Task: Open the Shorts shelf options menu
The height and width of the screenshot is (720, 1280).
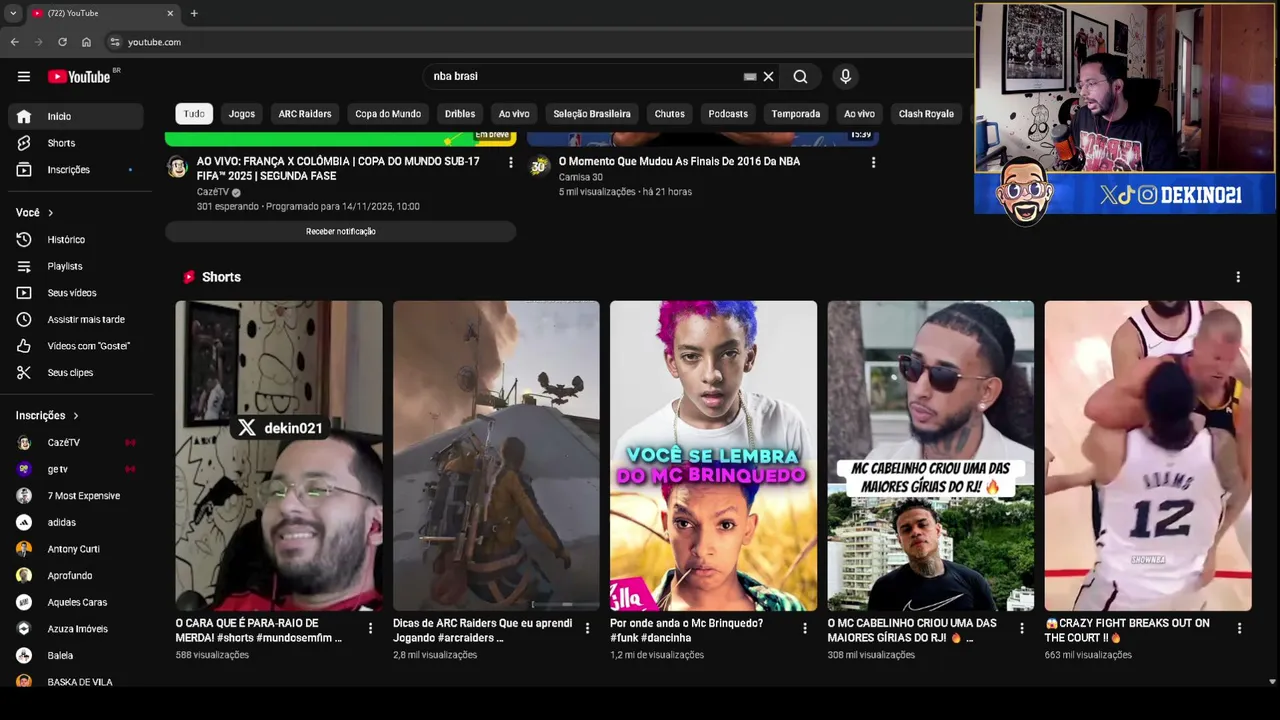Action: pyautogui.click(x=1238, y=277)
